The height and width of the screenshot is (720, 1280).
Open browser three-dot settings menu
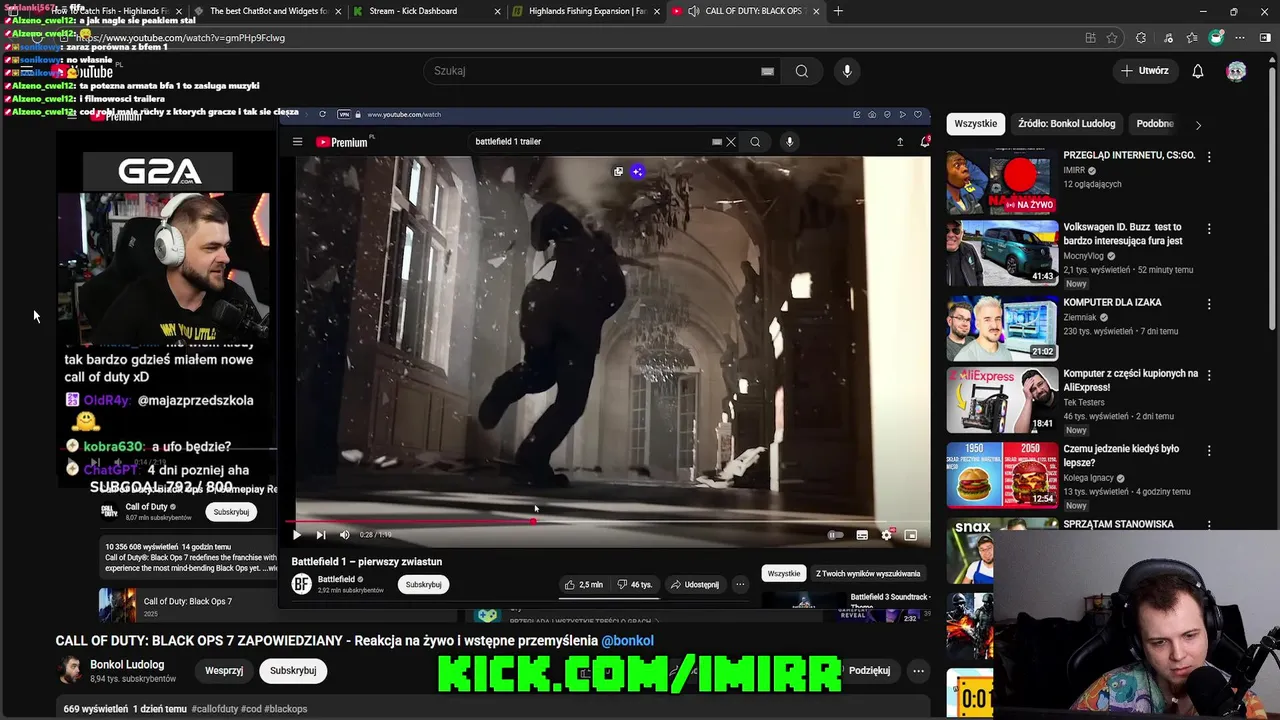pos(1241,38)
